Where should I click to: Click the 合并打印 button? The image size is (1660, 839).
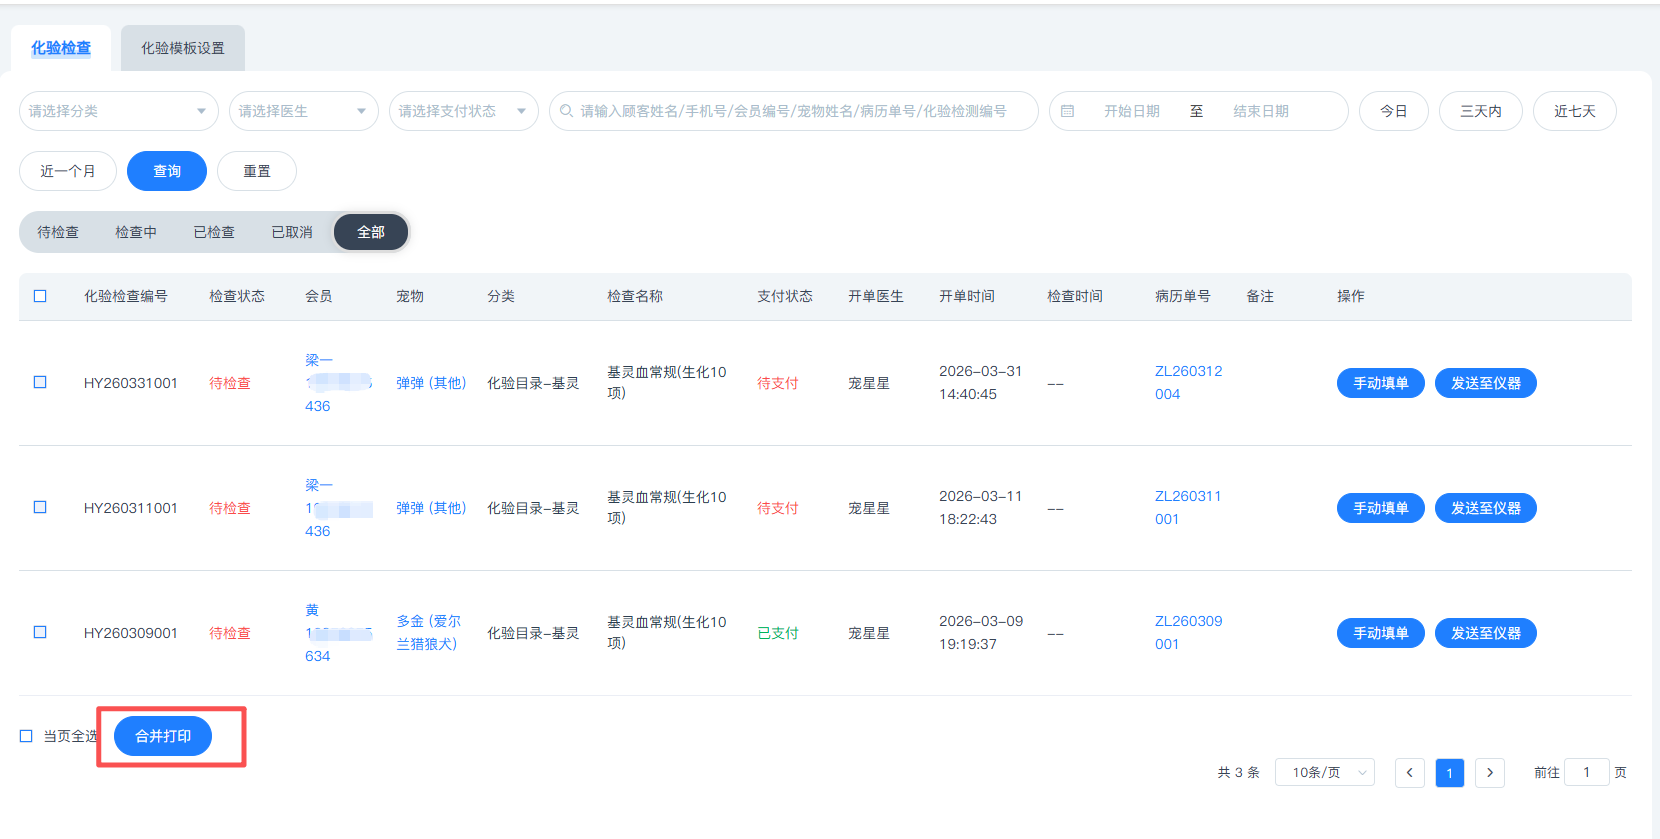point(163,736)
